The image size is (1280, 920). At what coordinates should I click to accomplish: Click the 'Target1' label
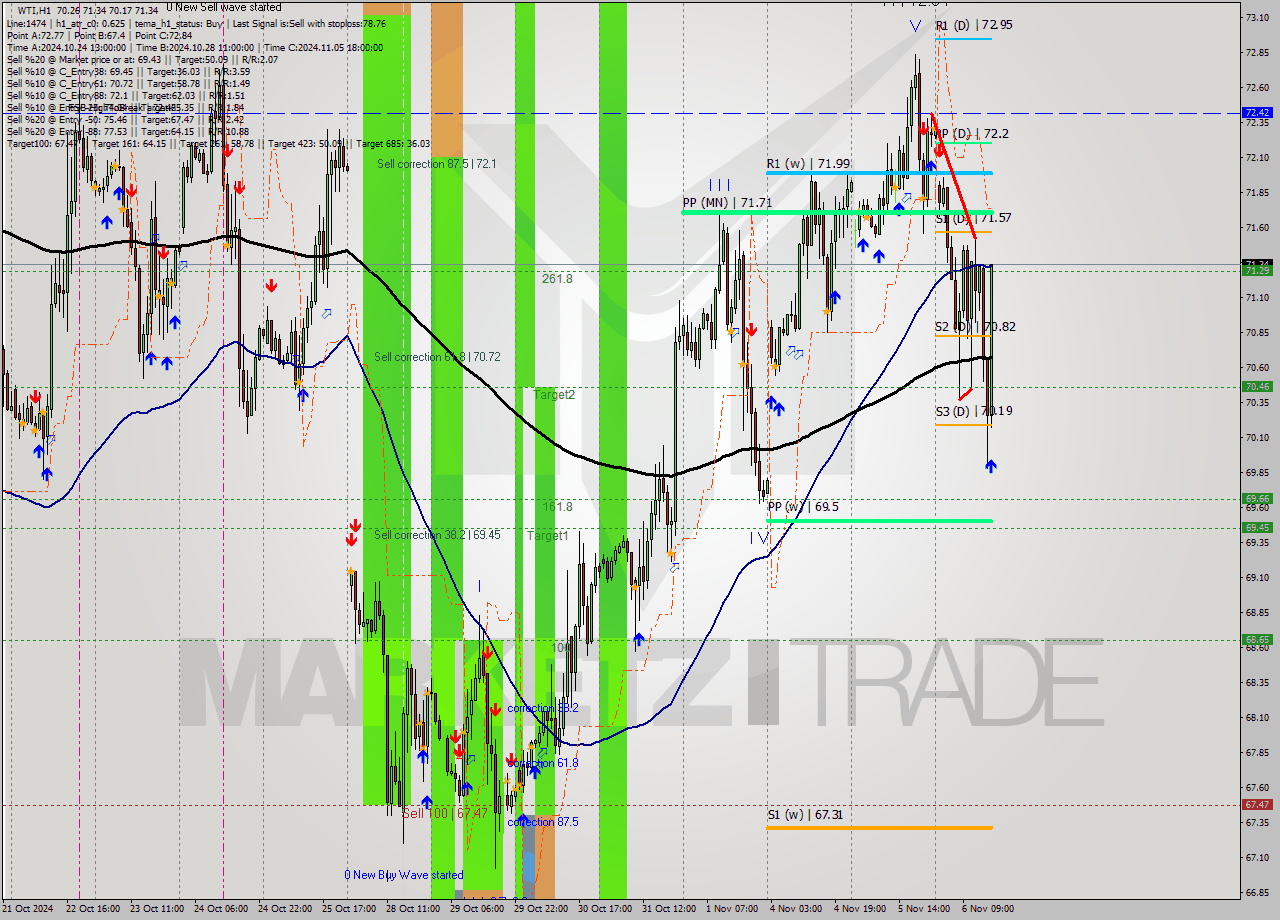coord(547,536)
